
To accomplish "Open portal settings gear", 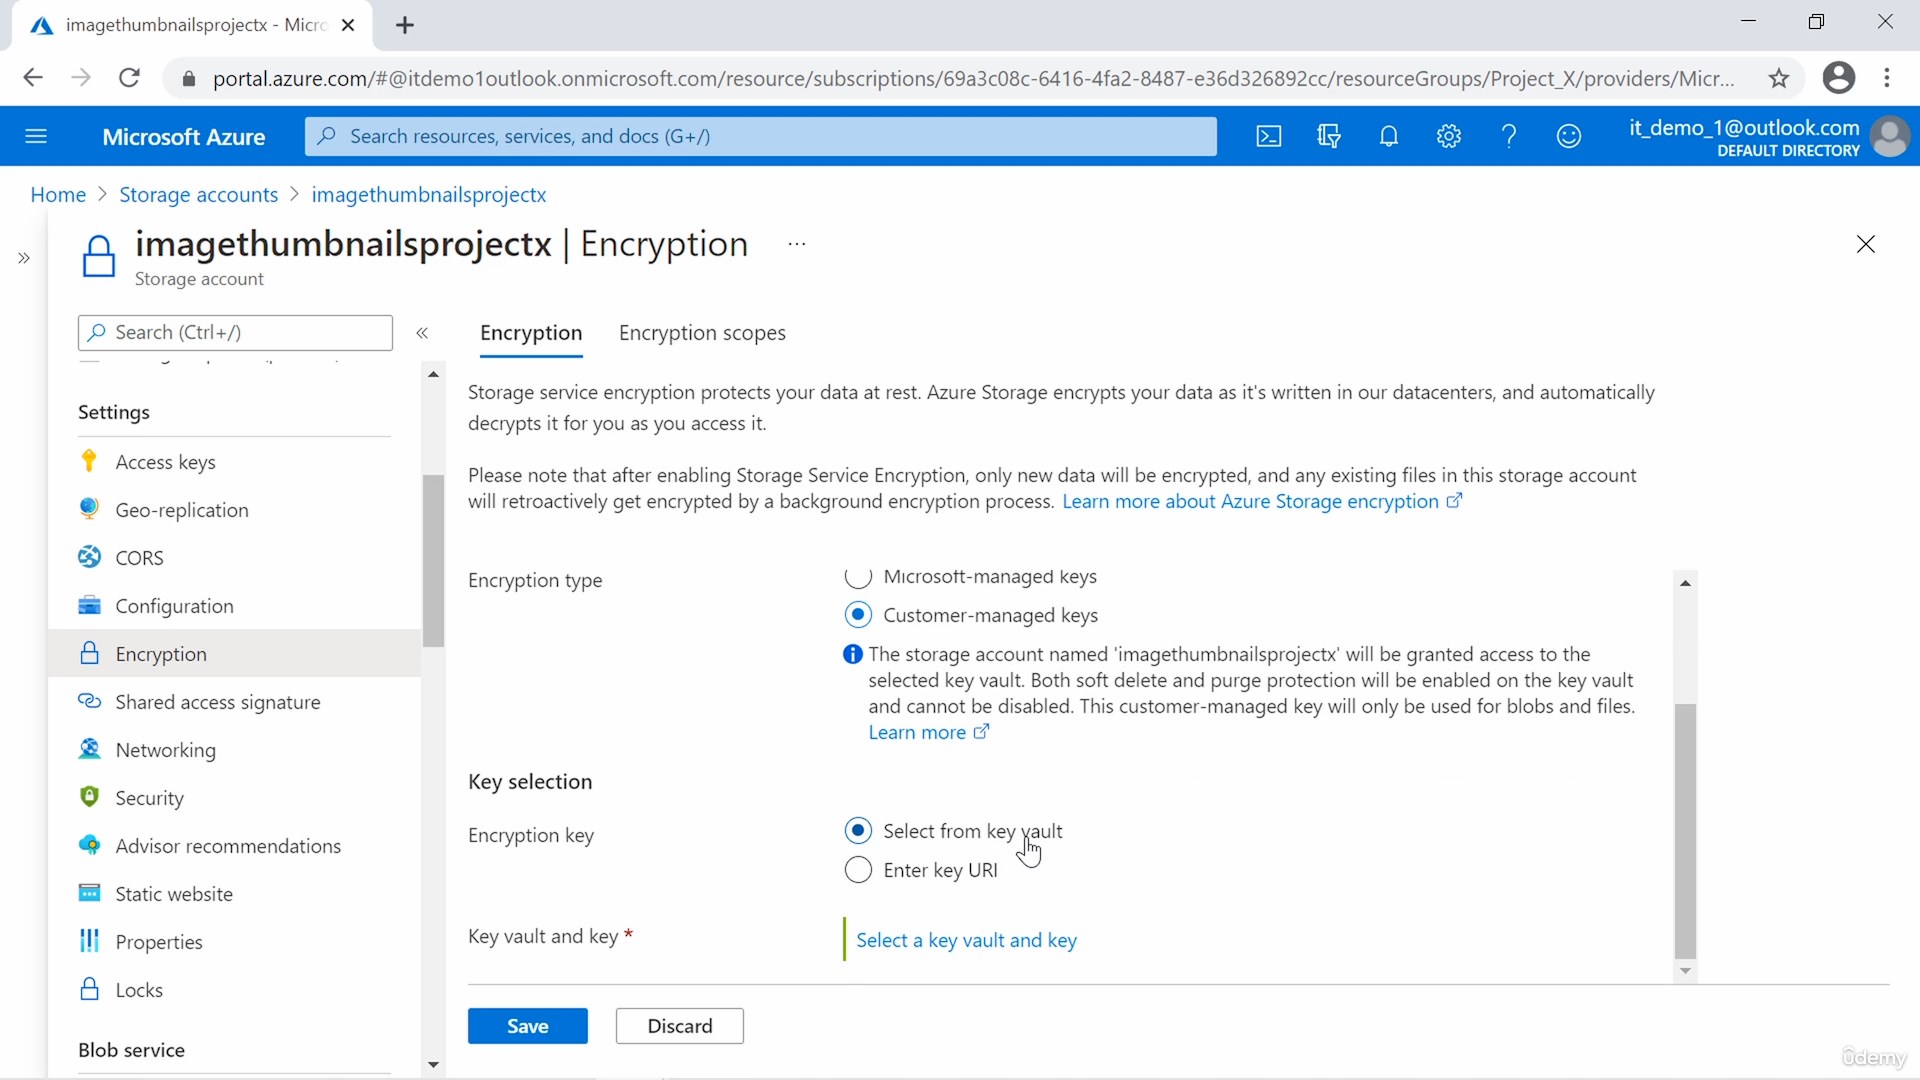I will tap(1449, 136).
